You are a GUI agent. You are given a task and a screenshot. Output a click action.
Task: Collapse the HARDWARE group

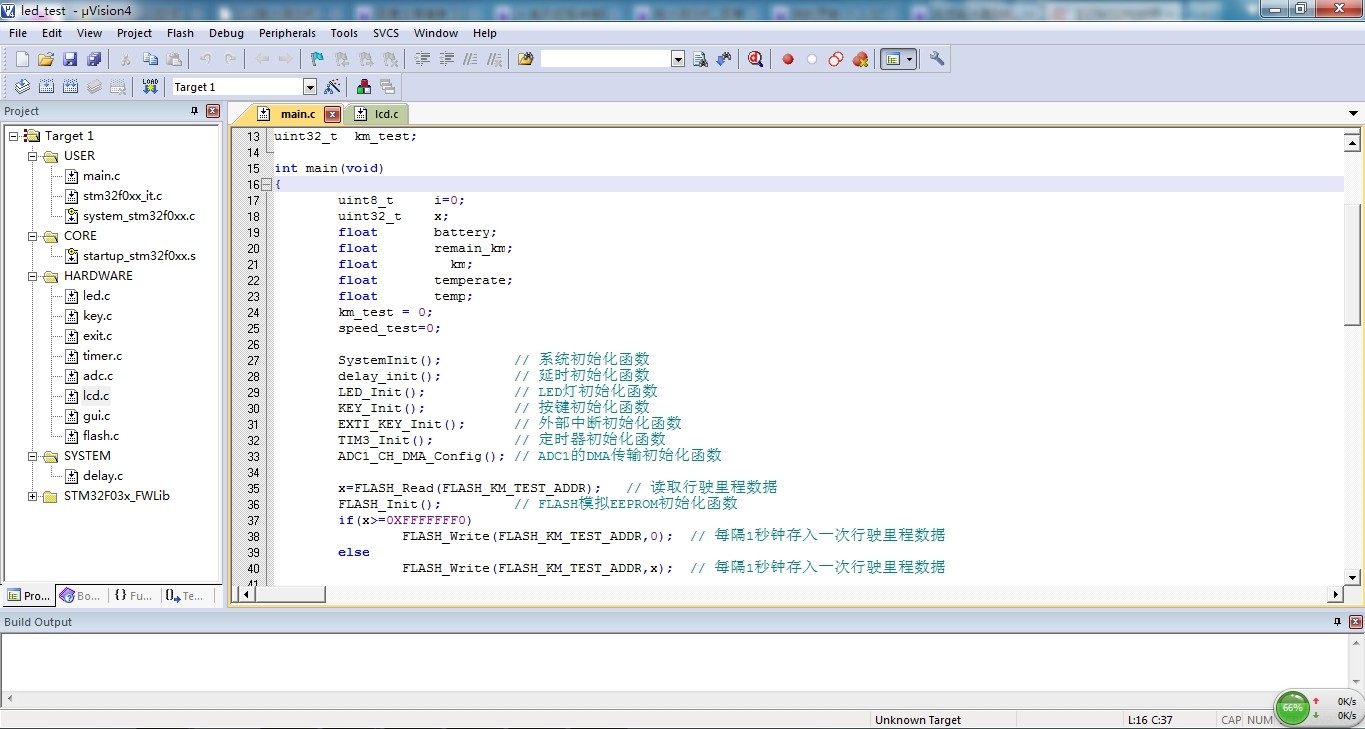(33, 276)
